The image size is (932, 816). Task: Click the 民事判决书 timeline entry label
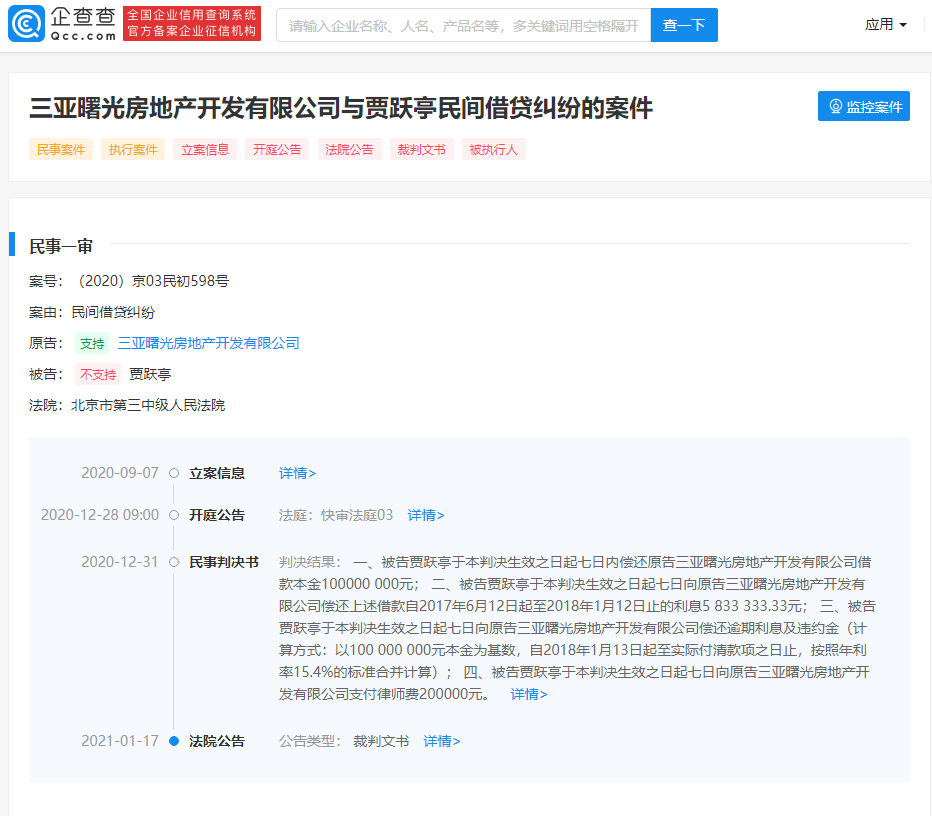tap(224, 562)
